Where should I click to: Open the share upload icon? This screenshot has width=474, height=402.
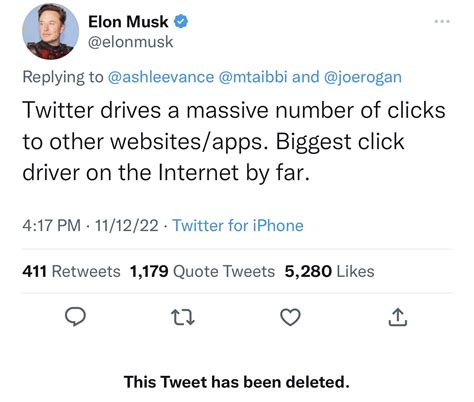pos(398,317)
